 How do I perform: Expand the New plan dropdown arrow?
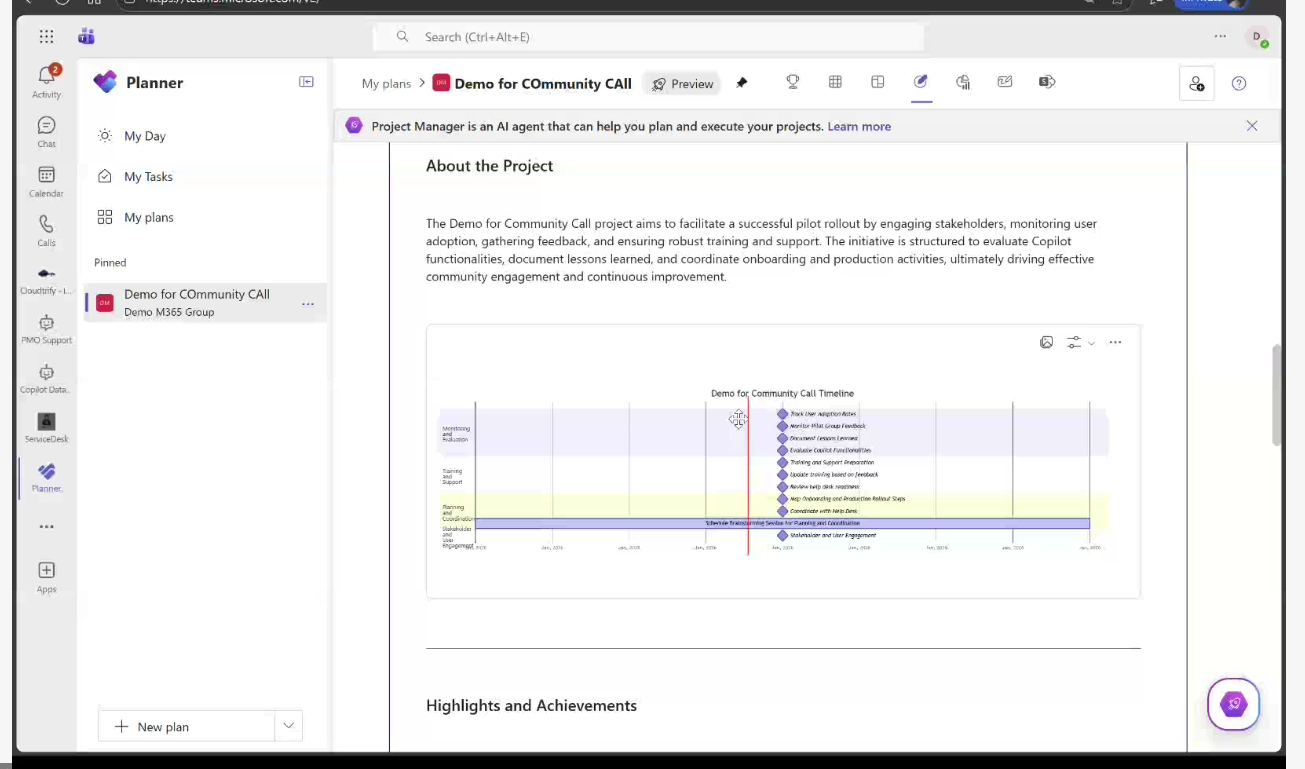288,726
